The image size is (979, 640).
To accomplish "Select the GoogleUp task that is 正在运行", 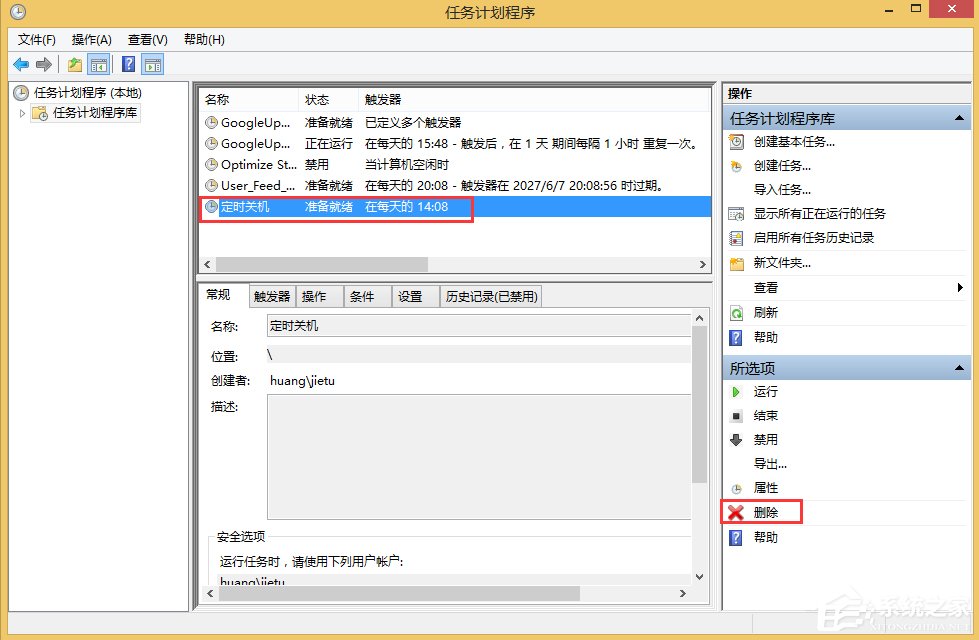I will (248, 141).
